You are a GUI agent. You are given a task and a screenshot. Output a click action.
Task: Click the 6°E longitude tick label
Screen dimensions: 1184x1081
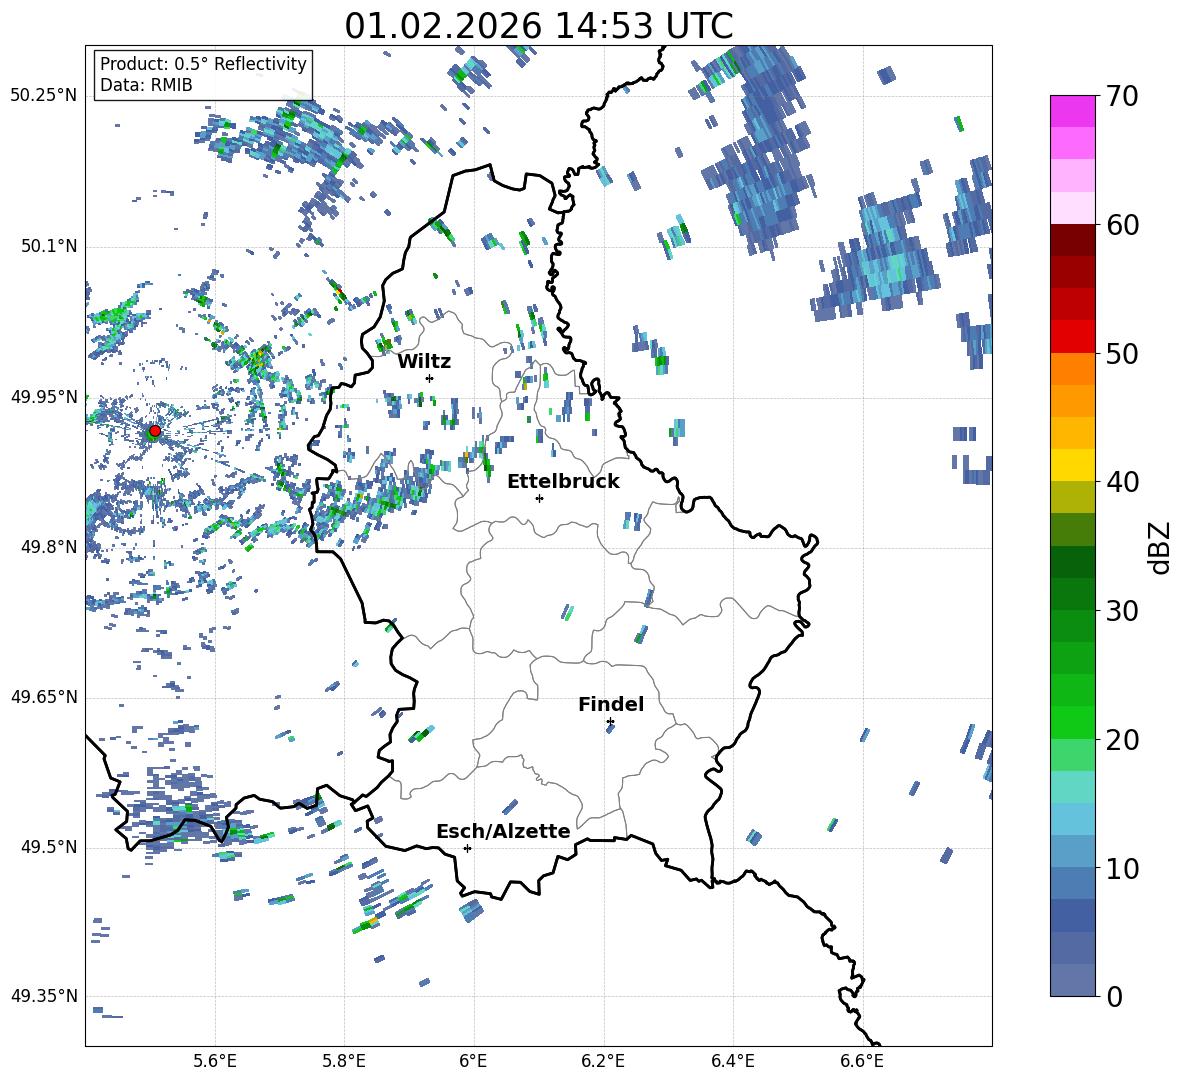click(x=473, y=1061)
